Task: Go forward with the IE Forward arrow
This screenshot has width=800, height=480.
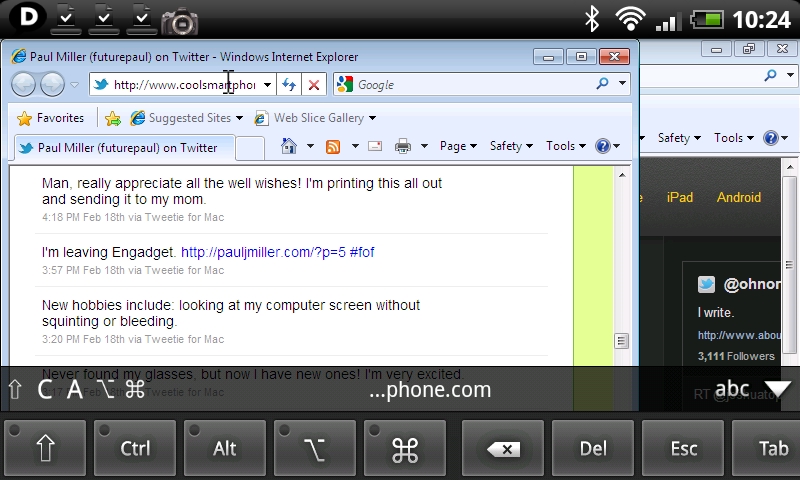Action: pos(53,84)
